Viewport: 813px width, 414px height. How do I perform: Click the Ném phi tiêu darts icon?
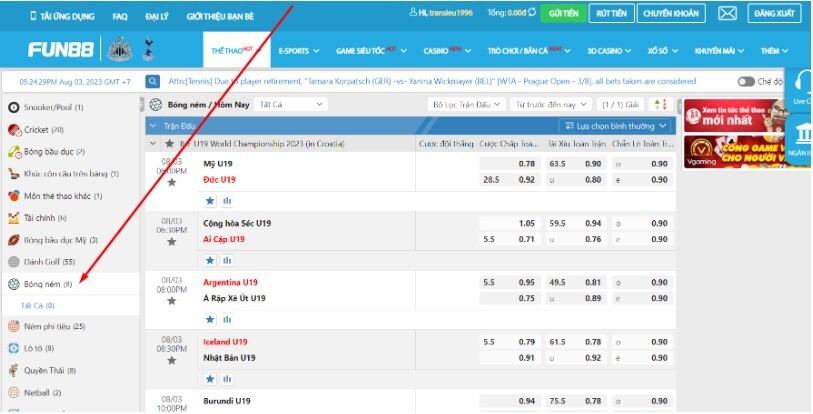[14, 326]
